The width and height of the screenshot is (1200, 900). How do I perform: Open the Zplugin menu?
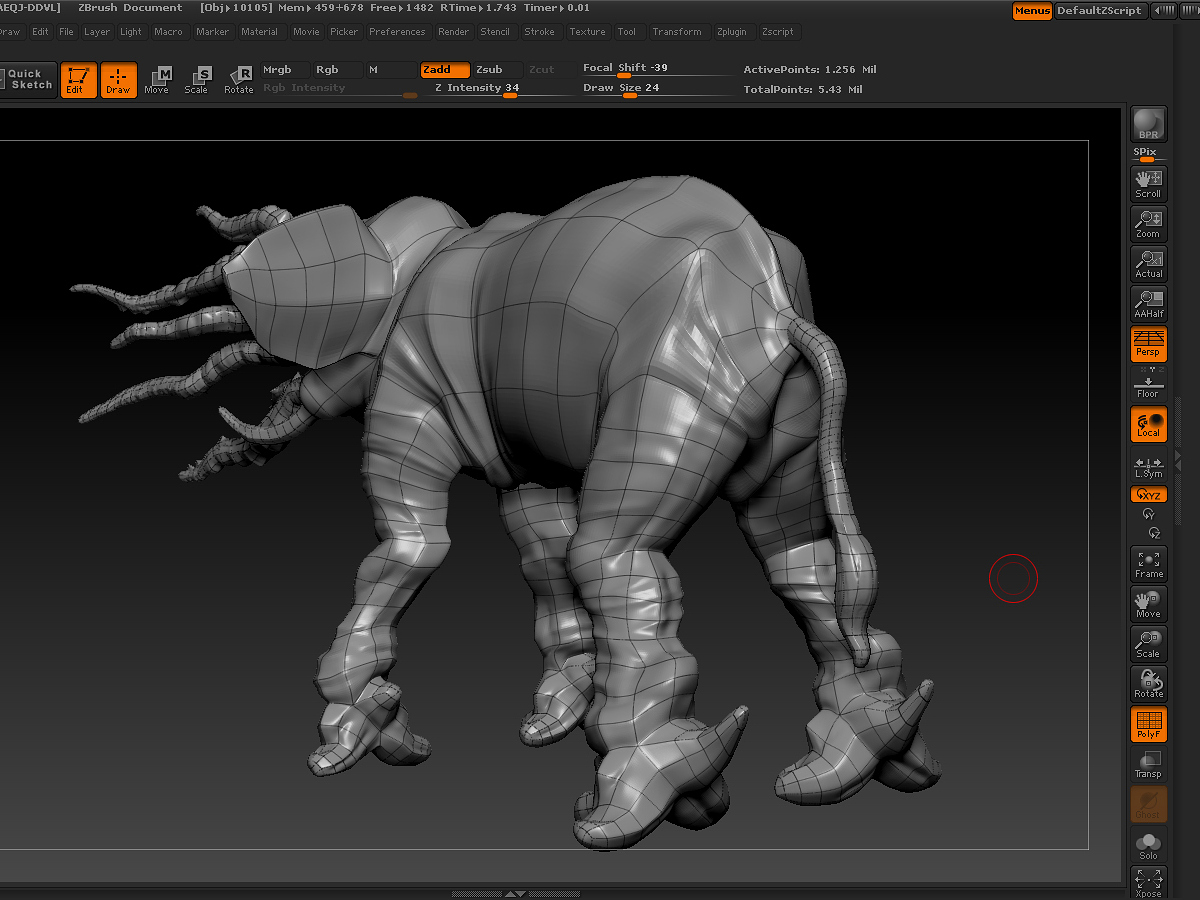point(731,32)
